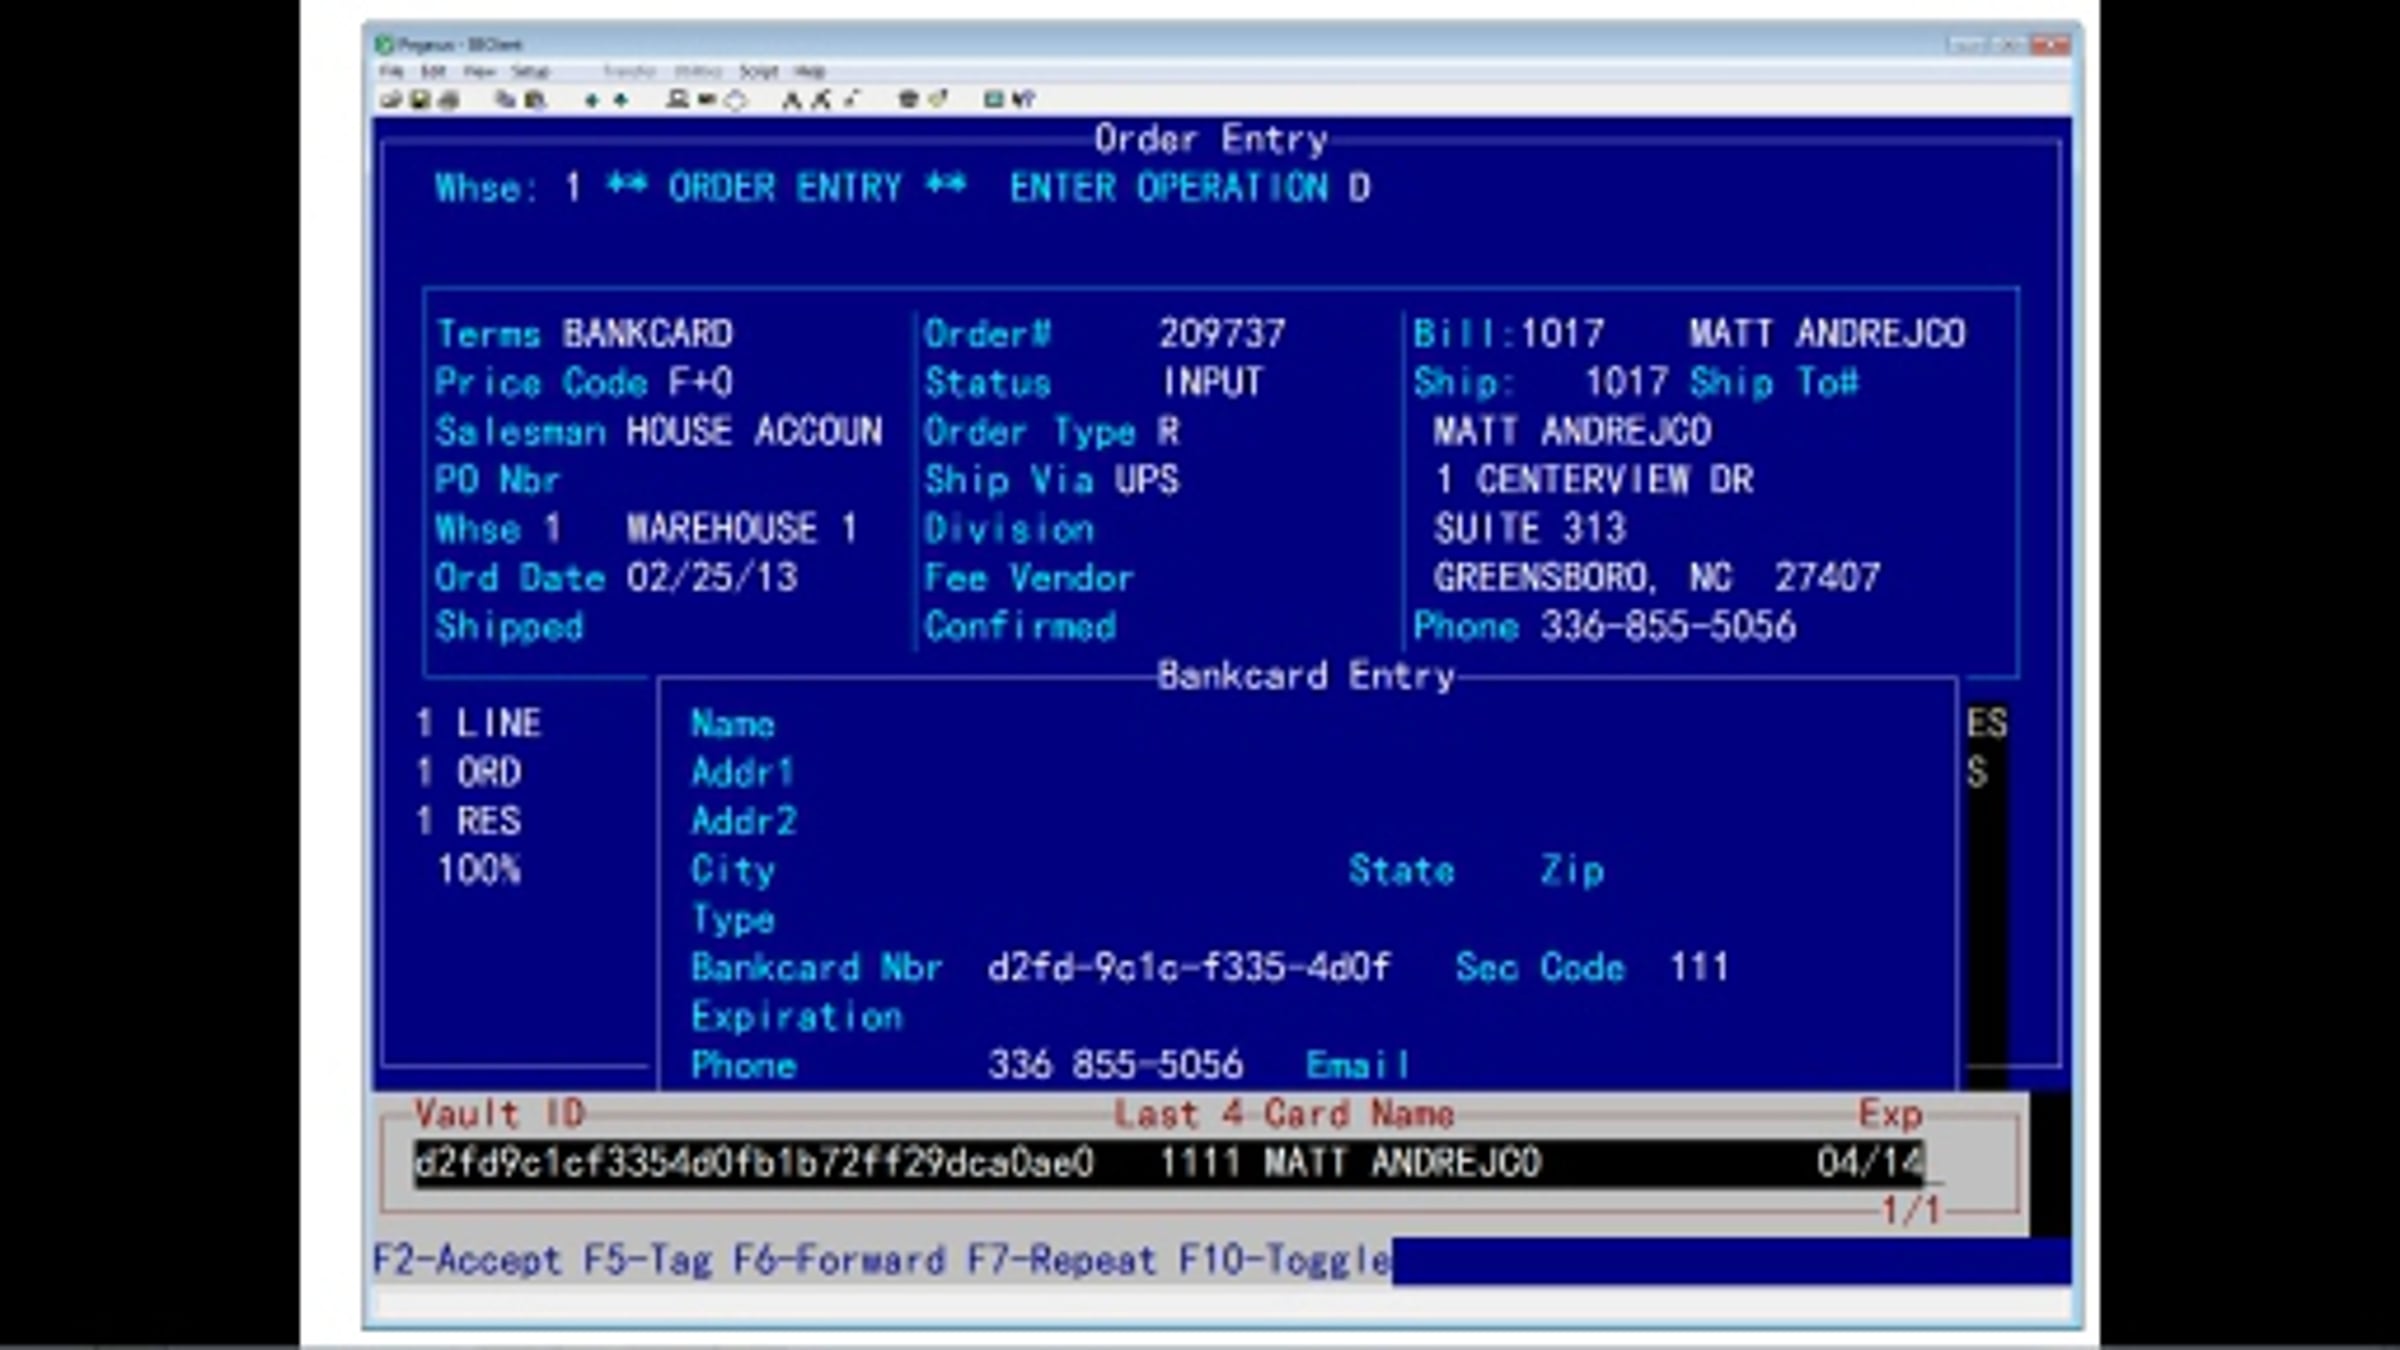Click the Order Type value R

tap(1169, 431)
